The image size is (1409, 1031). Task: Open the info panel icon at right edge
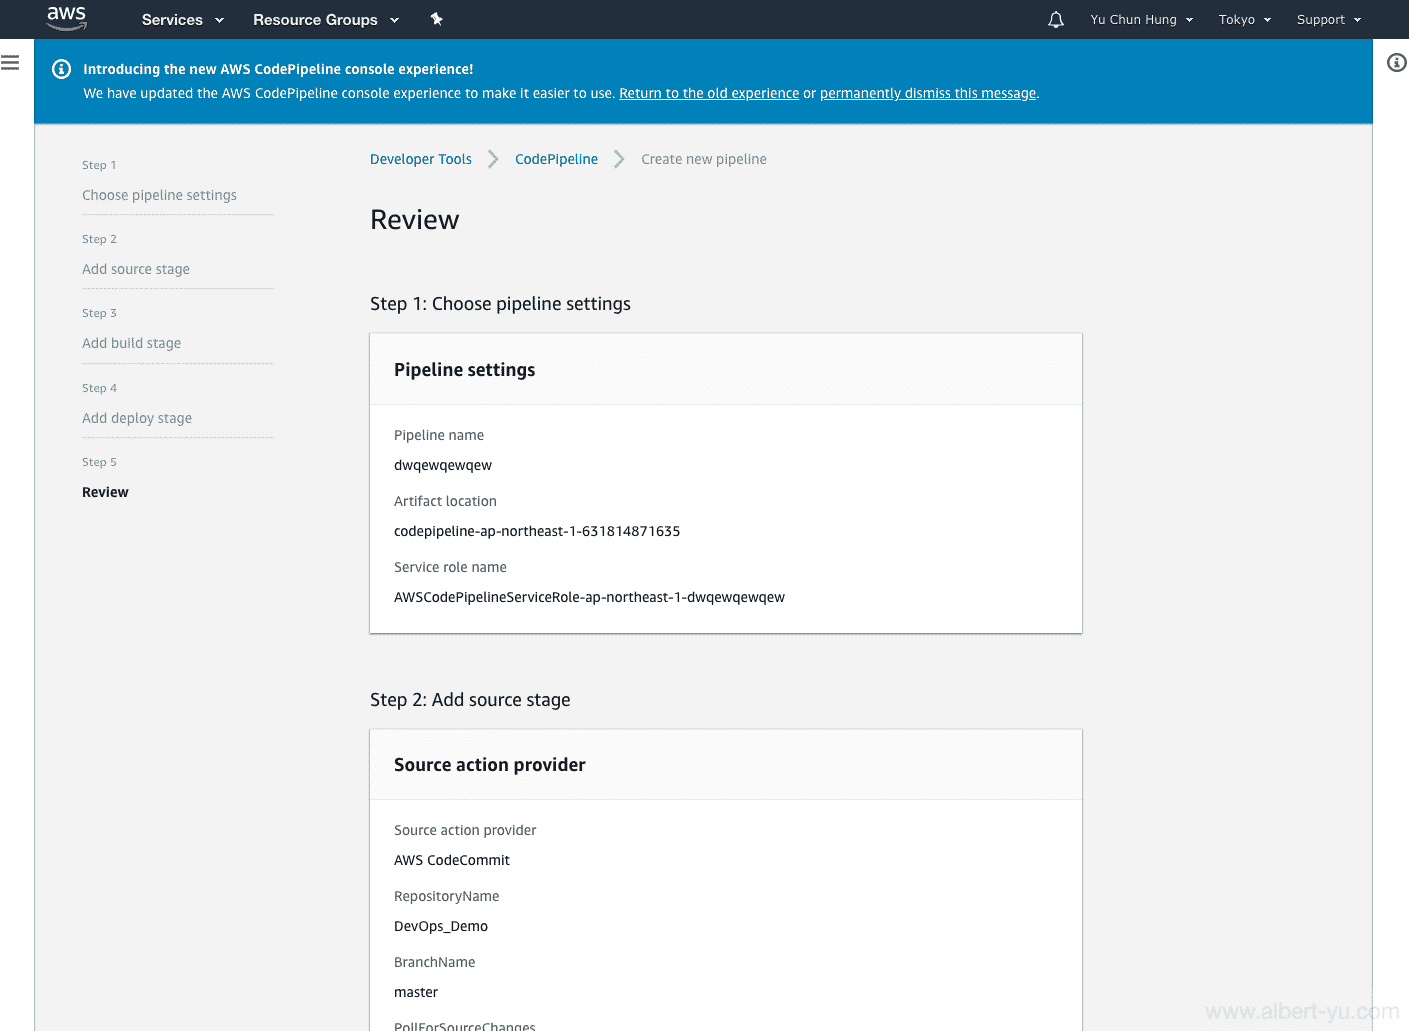[x=1397, y=63]
